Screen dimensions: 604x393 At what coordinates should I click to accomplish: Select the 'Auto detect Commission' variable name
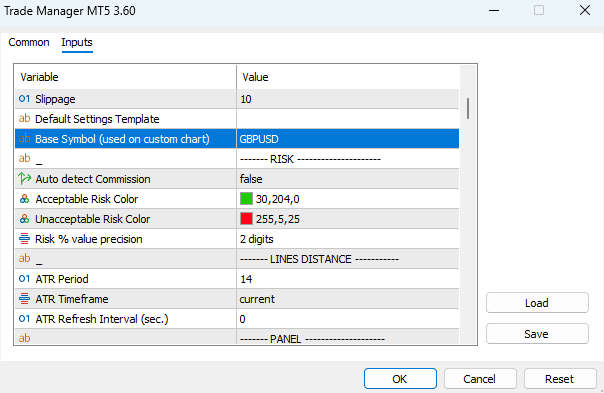[x=93, y=179]
